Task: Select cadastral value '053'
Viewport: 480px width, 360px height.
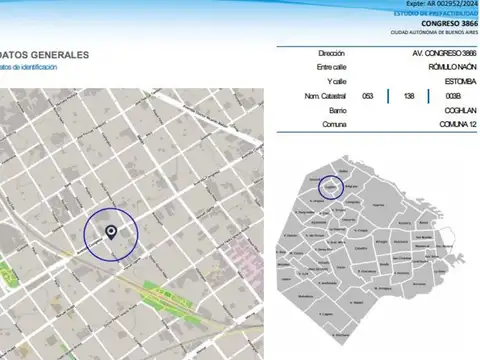Action: click(368, 96)
